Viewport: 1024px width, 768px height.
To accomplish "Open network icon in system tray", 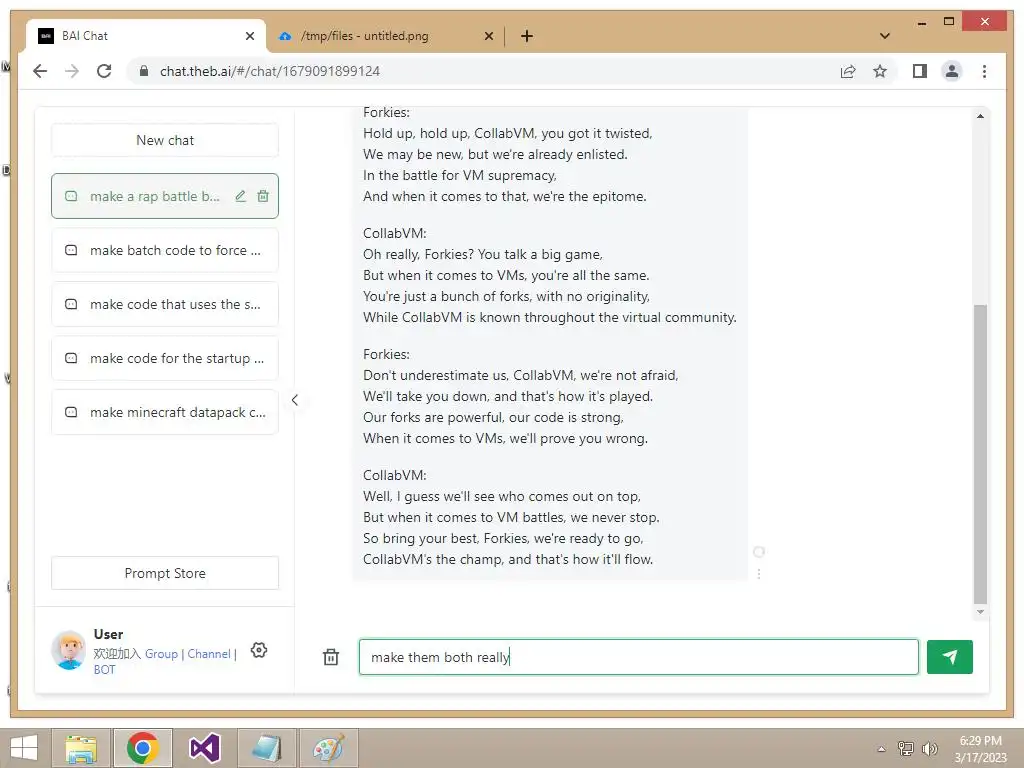I will (906, 749).
